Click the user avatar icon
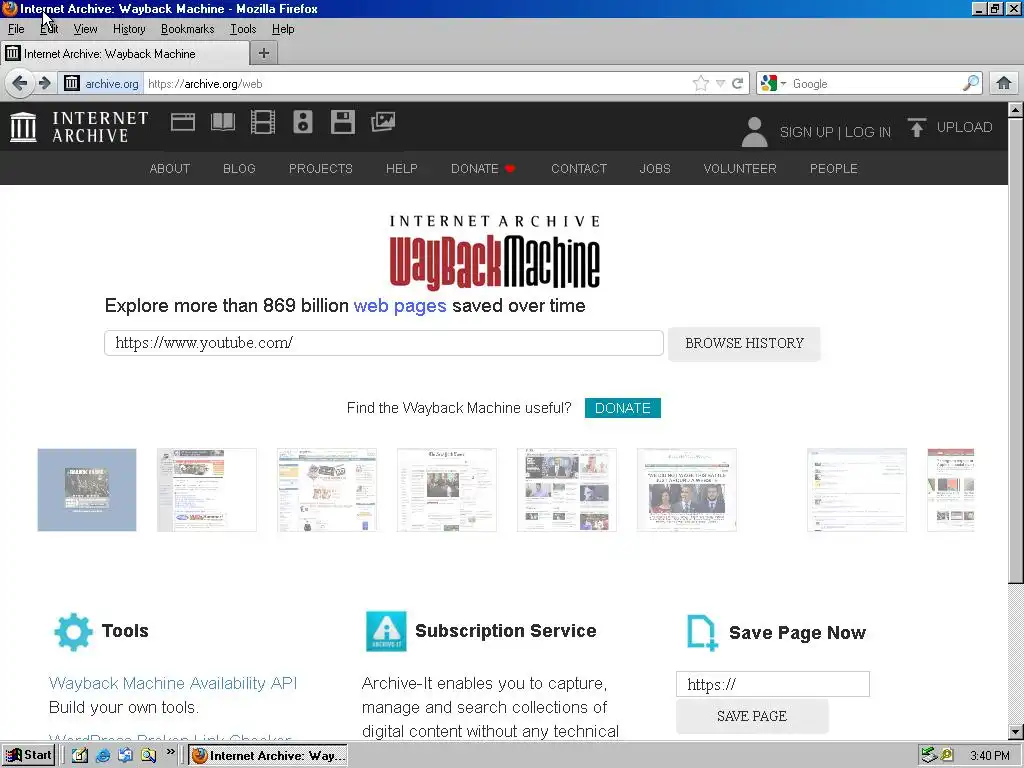The height and width of the screenshot is (768, 1024). click(754, 131)
